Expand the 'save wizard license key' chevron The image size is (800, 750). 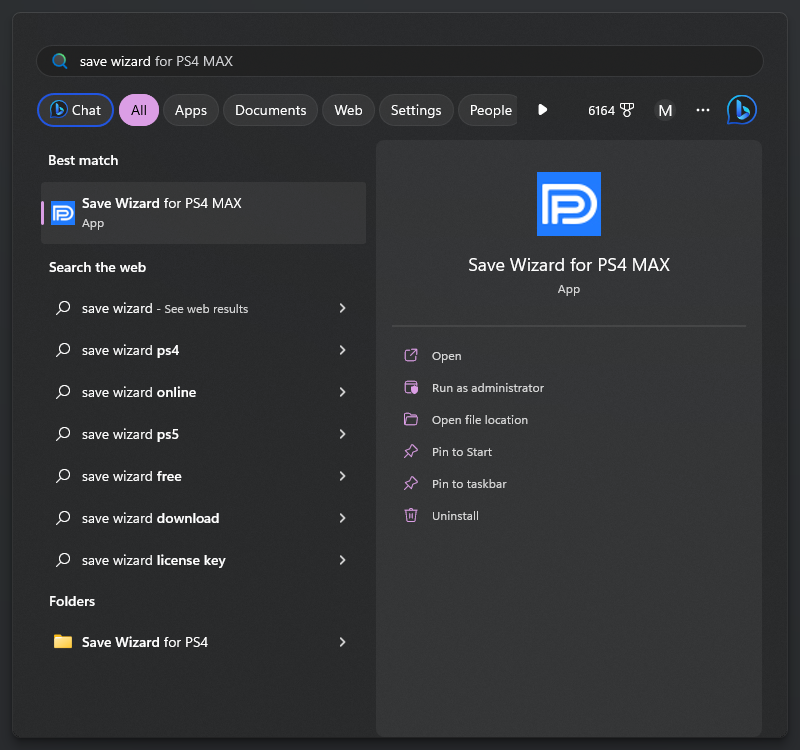pyautogui.click(x=342, y=560)
